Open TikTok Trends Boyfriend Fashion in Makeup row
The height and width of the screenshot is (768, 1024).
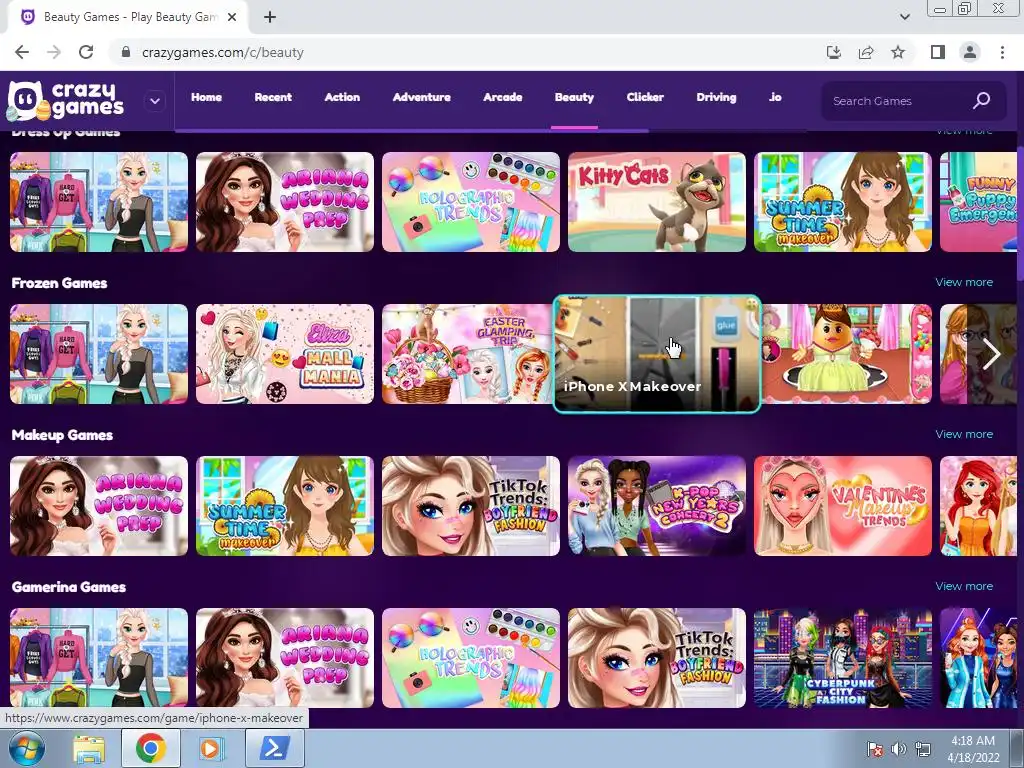(x=471, y=506)
